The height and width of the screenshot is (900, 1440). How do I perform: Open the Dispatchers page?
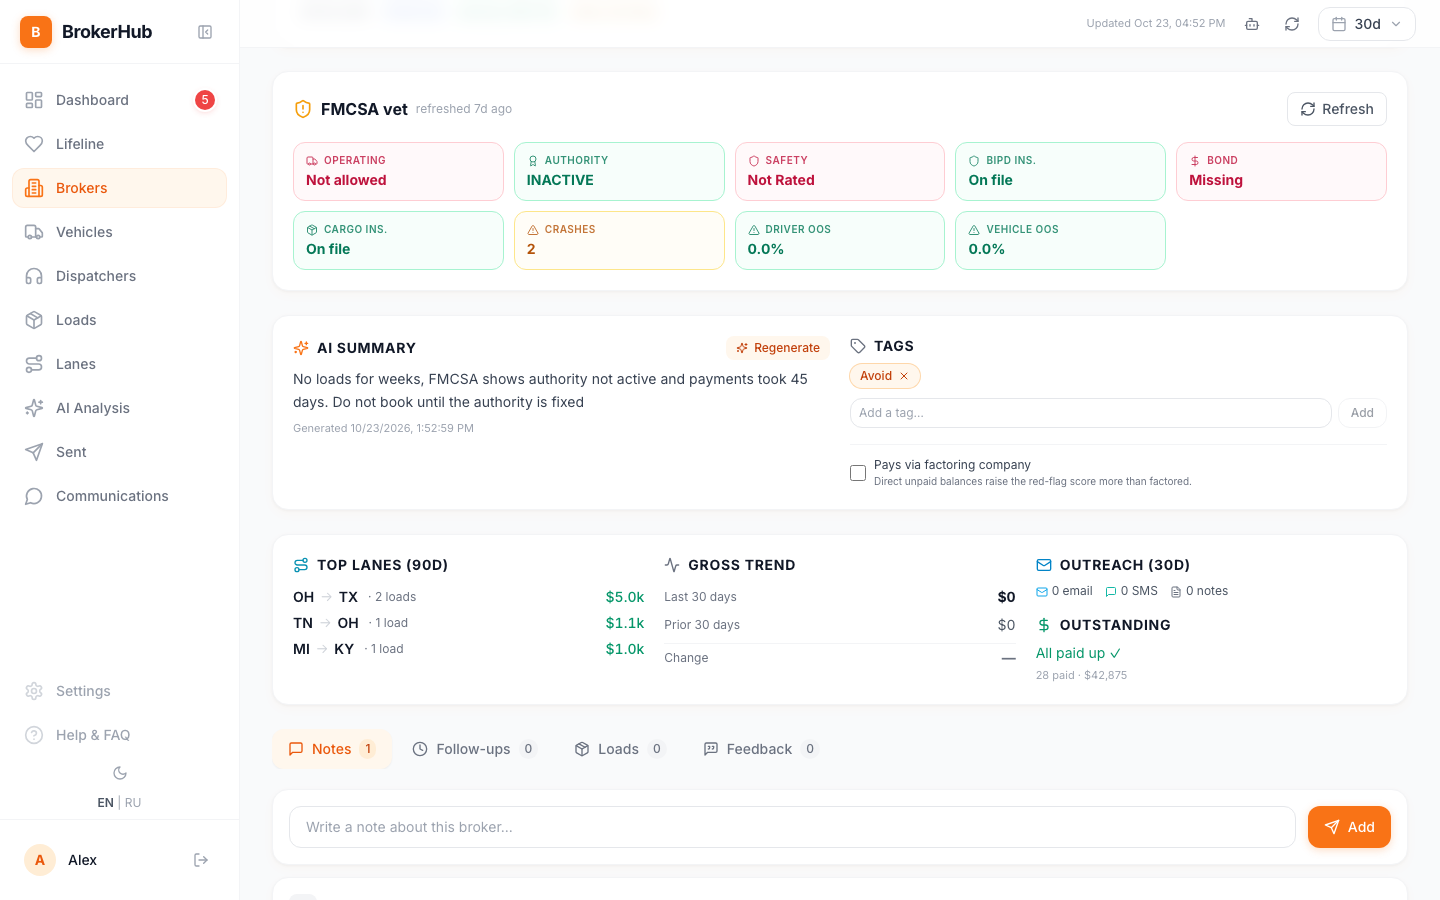pos(120,276)
